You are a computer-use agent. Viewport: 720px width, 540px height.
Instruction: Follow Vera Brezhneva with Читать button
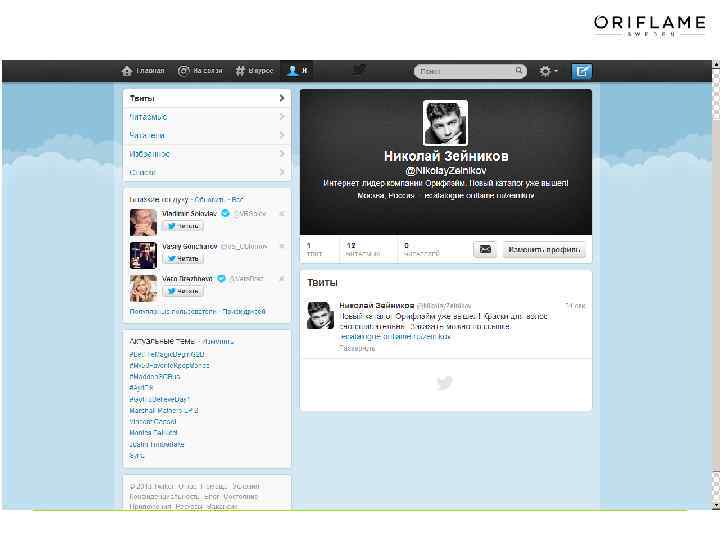point(183,291)
